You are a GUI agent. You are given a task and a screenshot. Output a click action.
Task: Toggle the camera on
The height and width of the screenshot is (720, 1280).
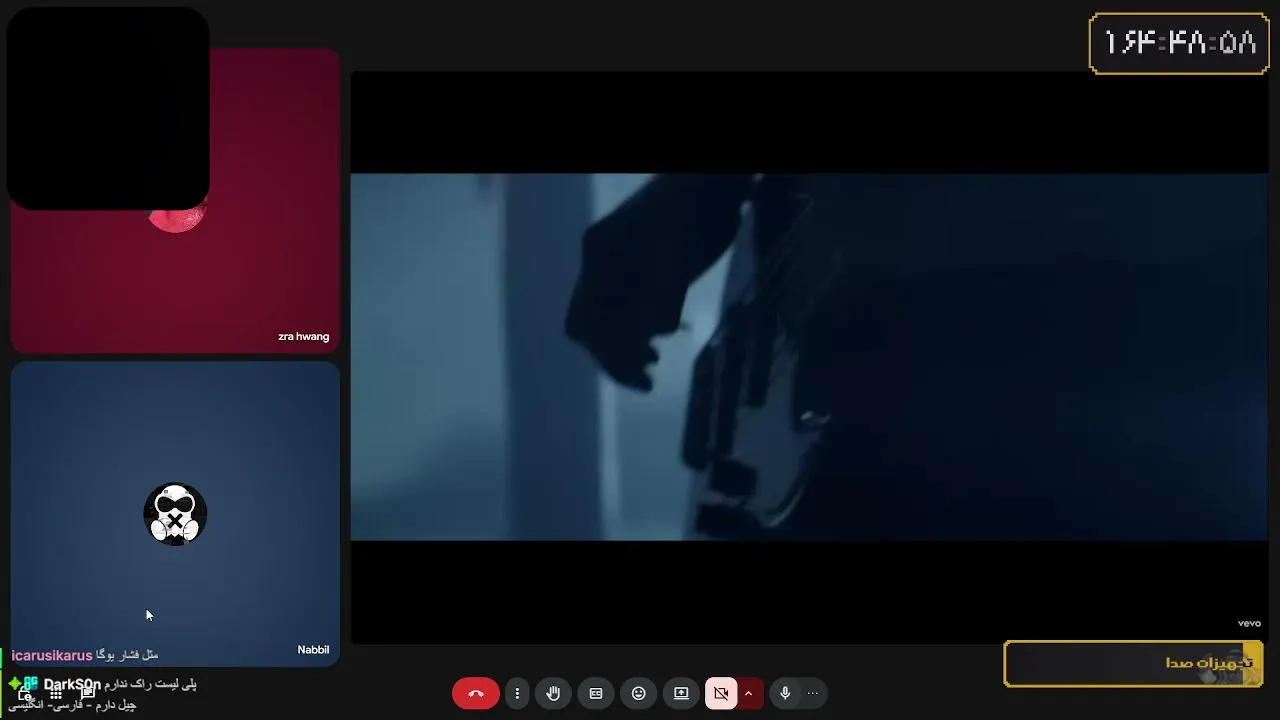(721, 693)
